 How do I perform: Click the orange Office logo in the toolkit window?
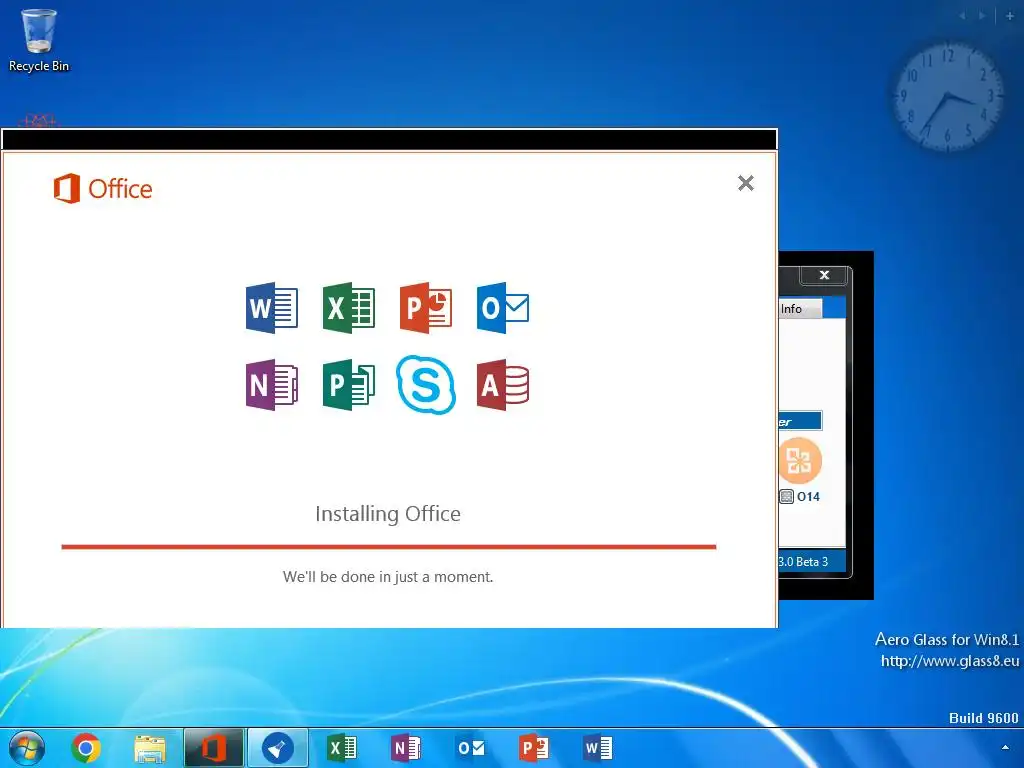pos(799,460)
